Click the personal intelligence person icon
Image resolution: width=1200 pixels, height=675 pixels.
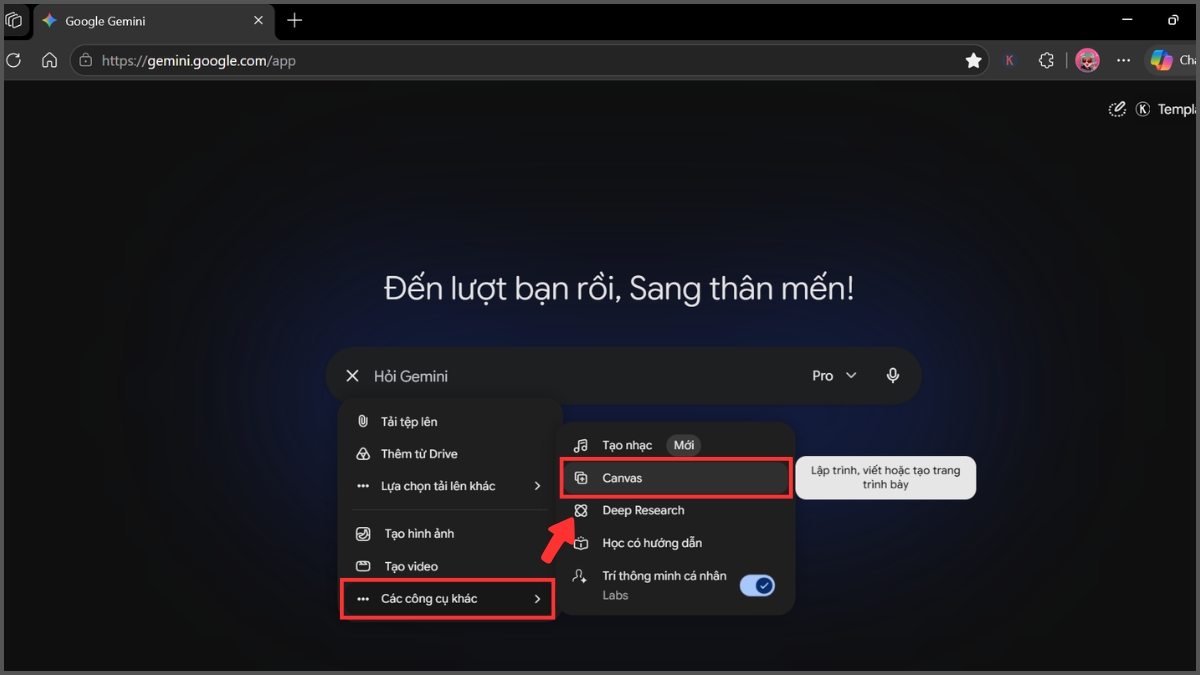pyautogui.click(x=580, y=577)
